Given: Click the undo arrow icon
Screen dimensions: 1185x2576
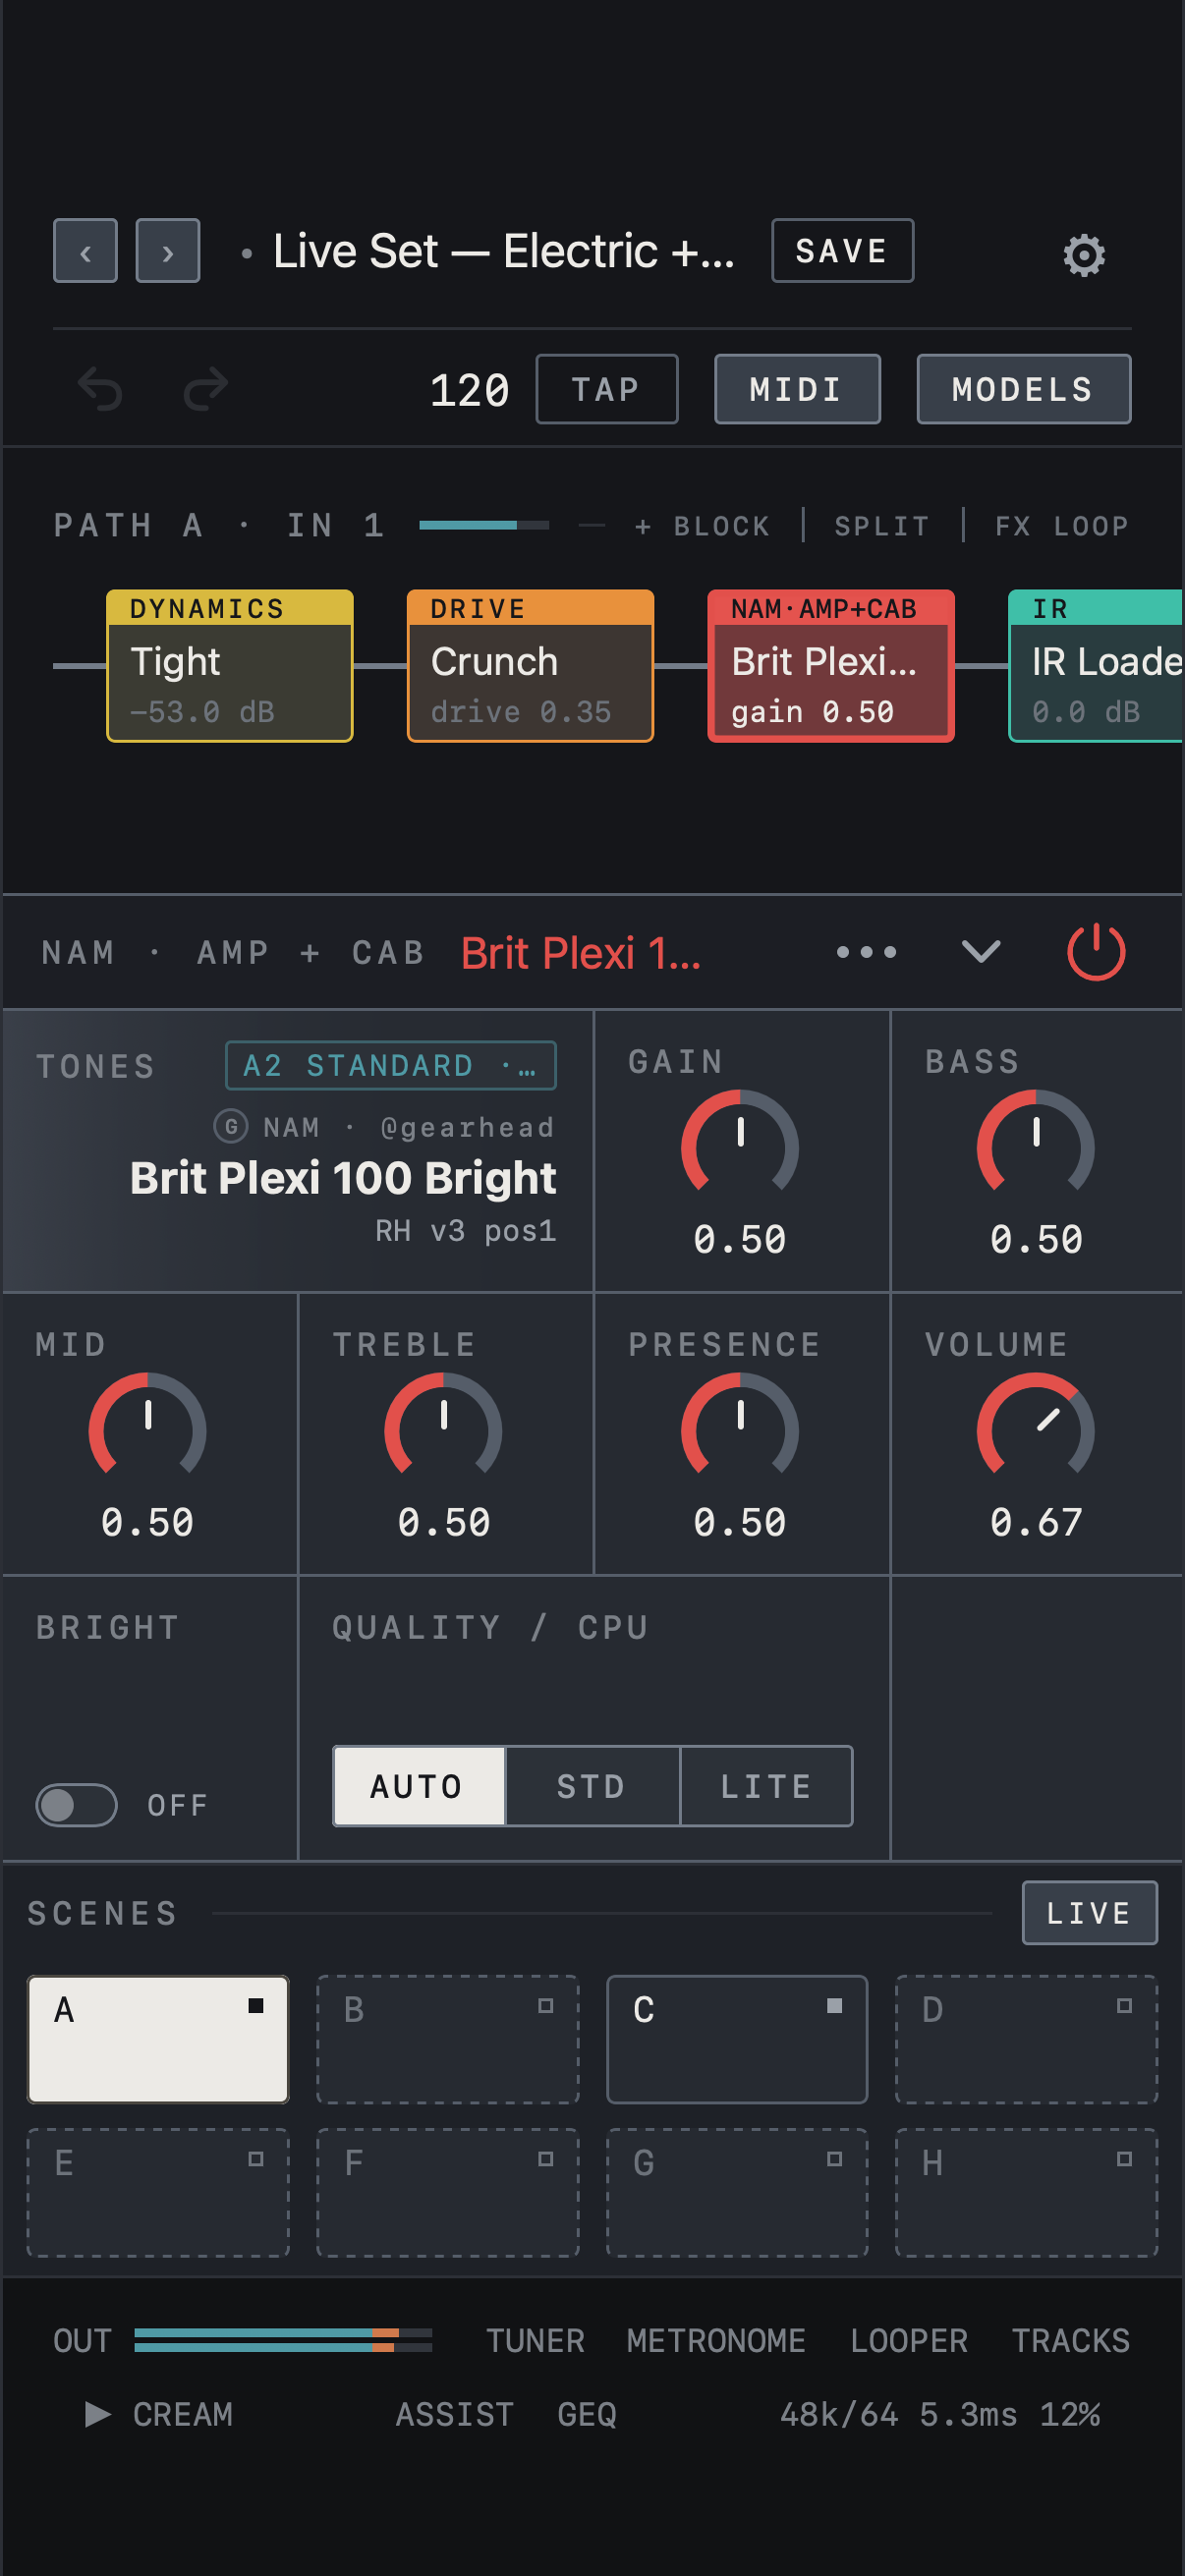Looking at the screenshot, I should [x=100, y=389].
